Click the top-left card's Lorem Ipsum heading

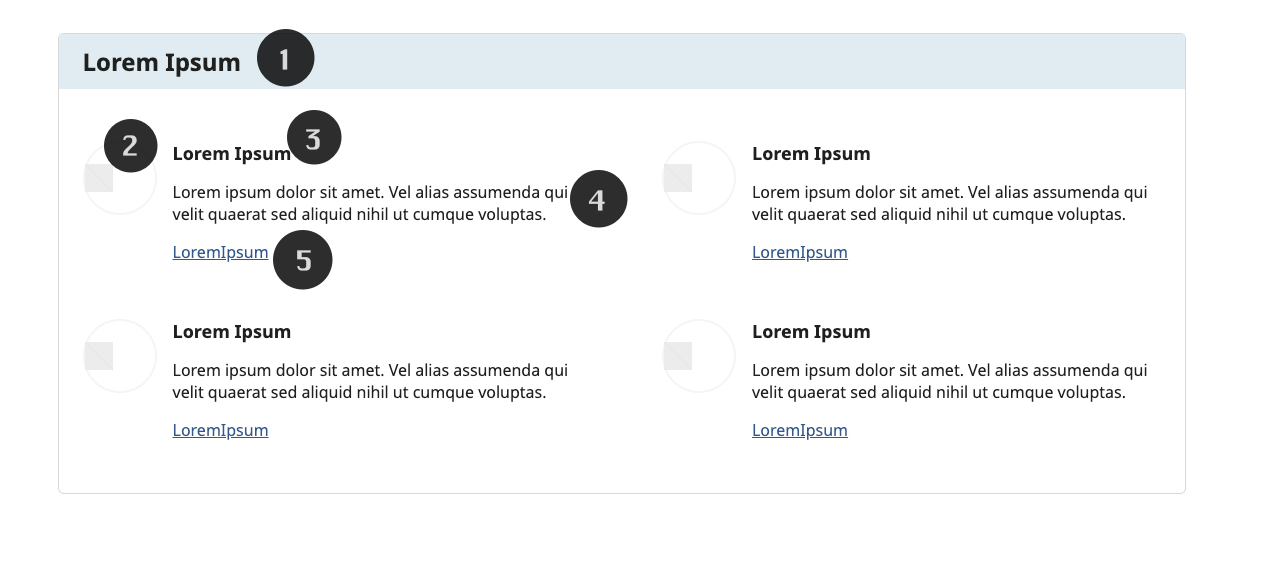232,154
